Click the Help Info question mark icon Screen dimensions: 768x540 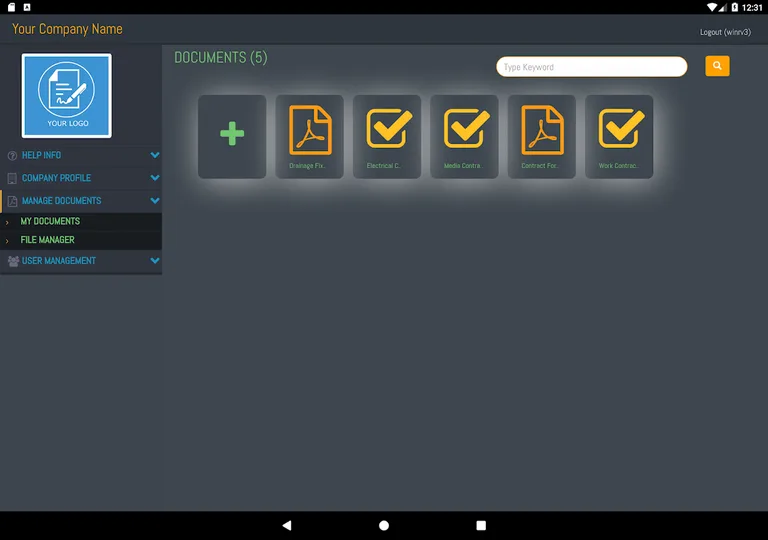tap(12, 155)
